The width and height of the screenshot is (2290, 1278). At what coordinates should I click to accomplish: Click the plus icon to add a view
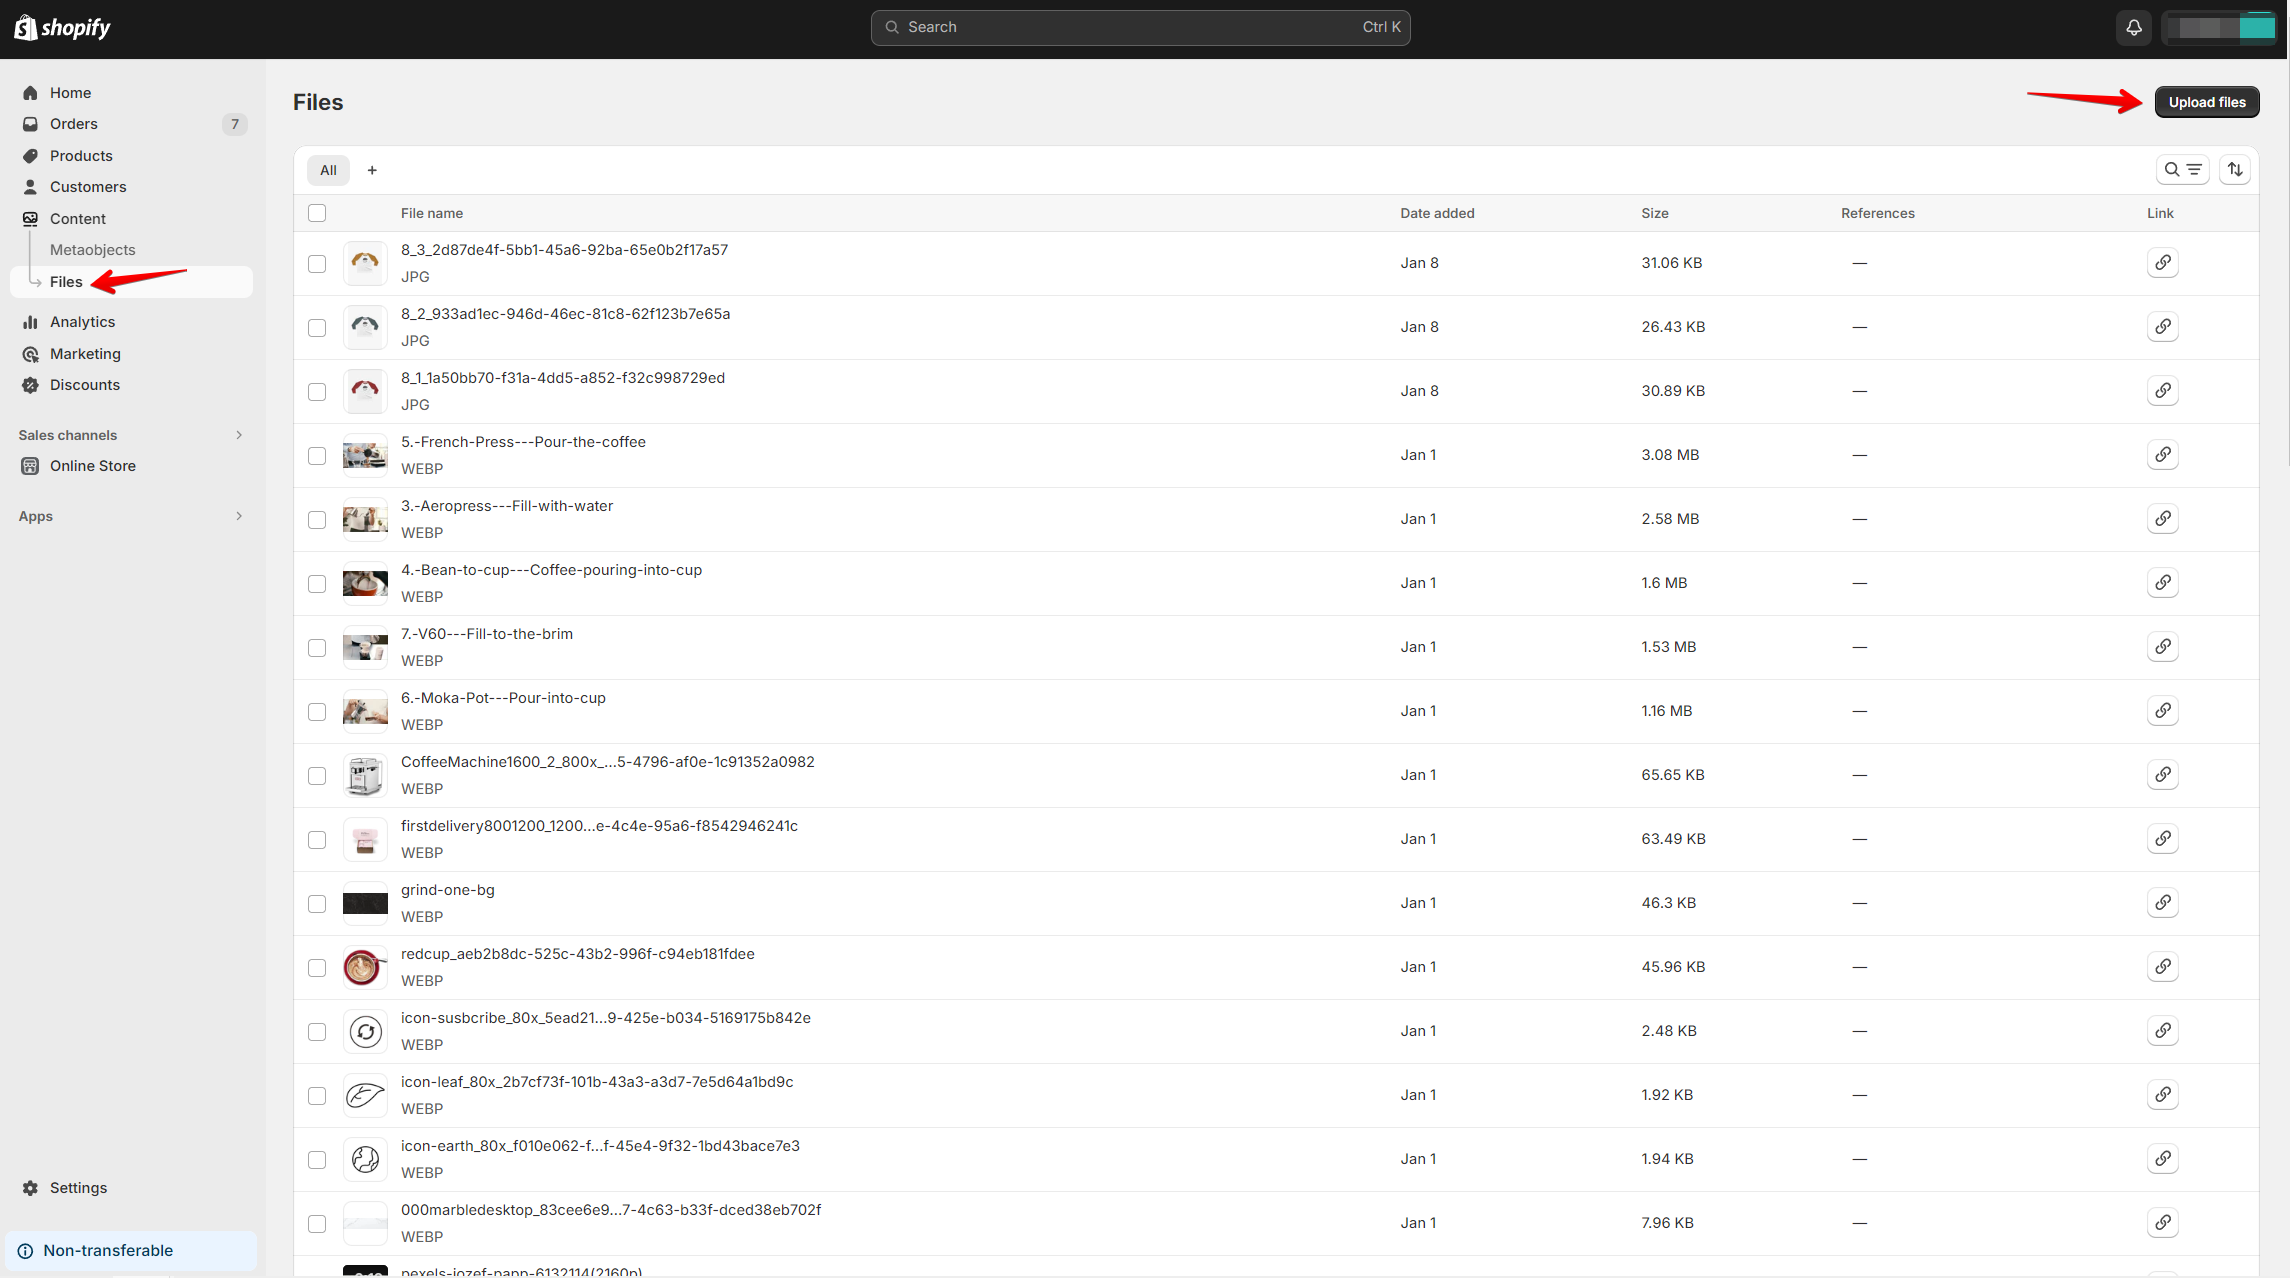click(x=372, y=170)
